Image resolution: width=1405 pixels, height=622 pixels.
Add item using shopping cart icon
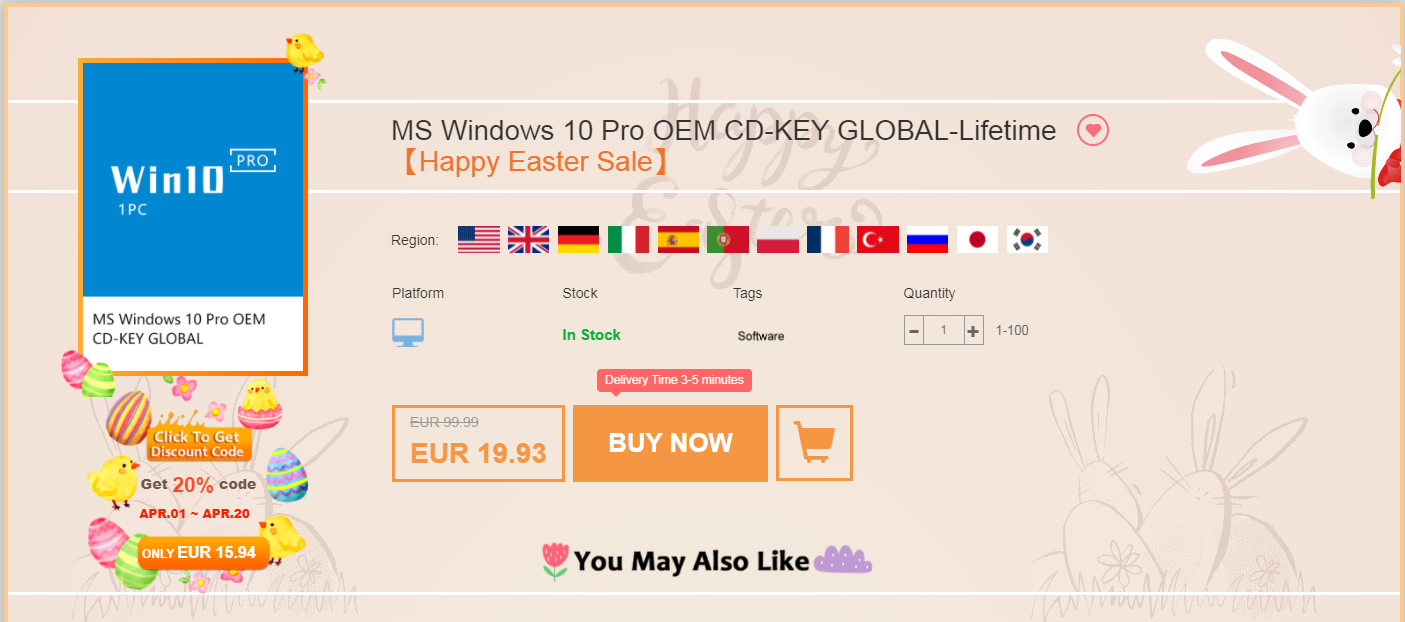point(814,443)
